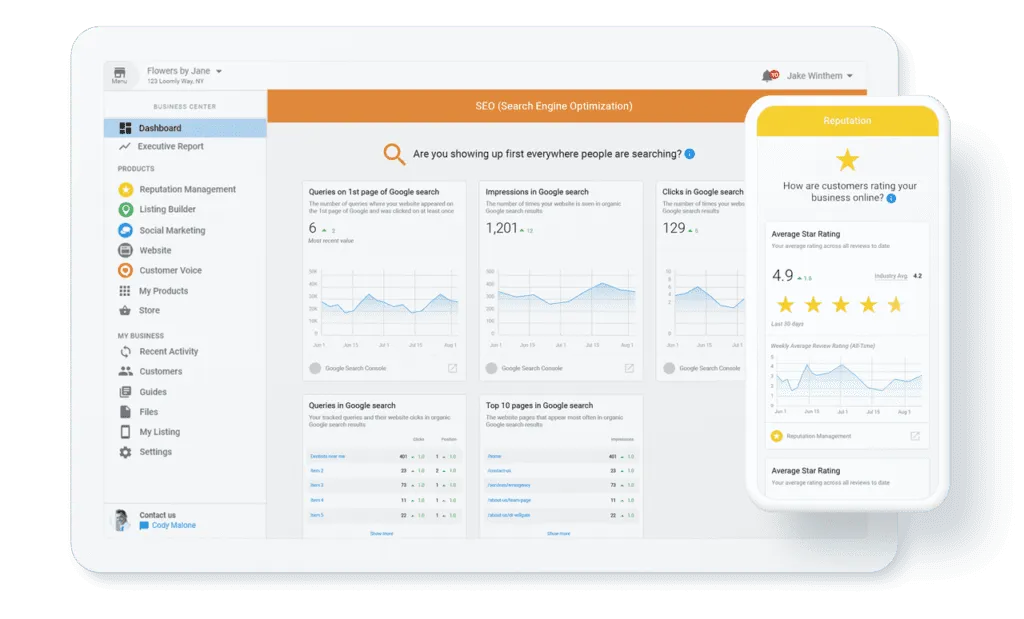Click Show more under Top 10 pages
This screenshot has width=1024, height=619.
(x=558, y=533)
